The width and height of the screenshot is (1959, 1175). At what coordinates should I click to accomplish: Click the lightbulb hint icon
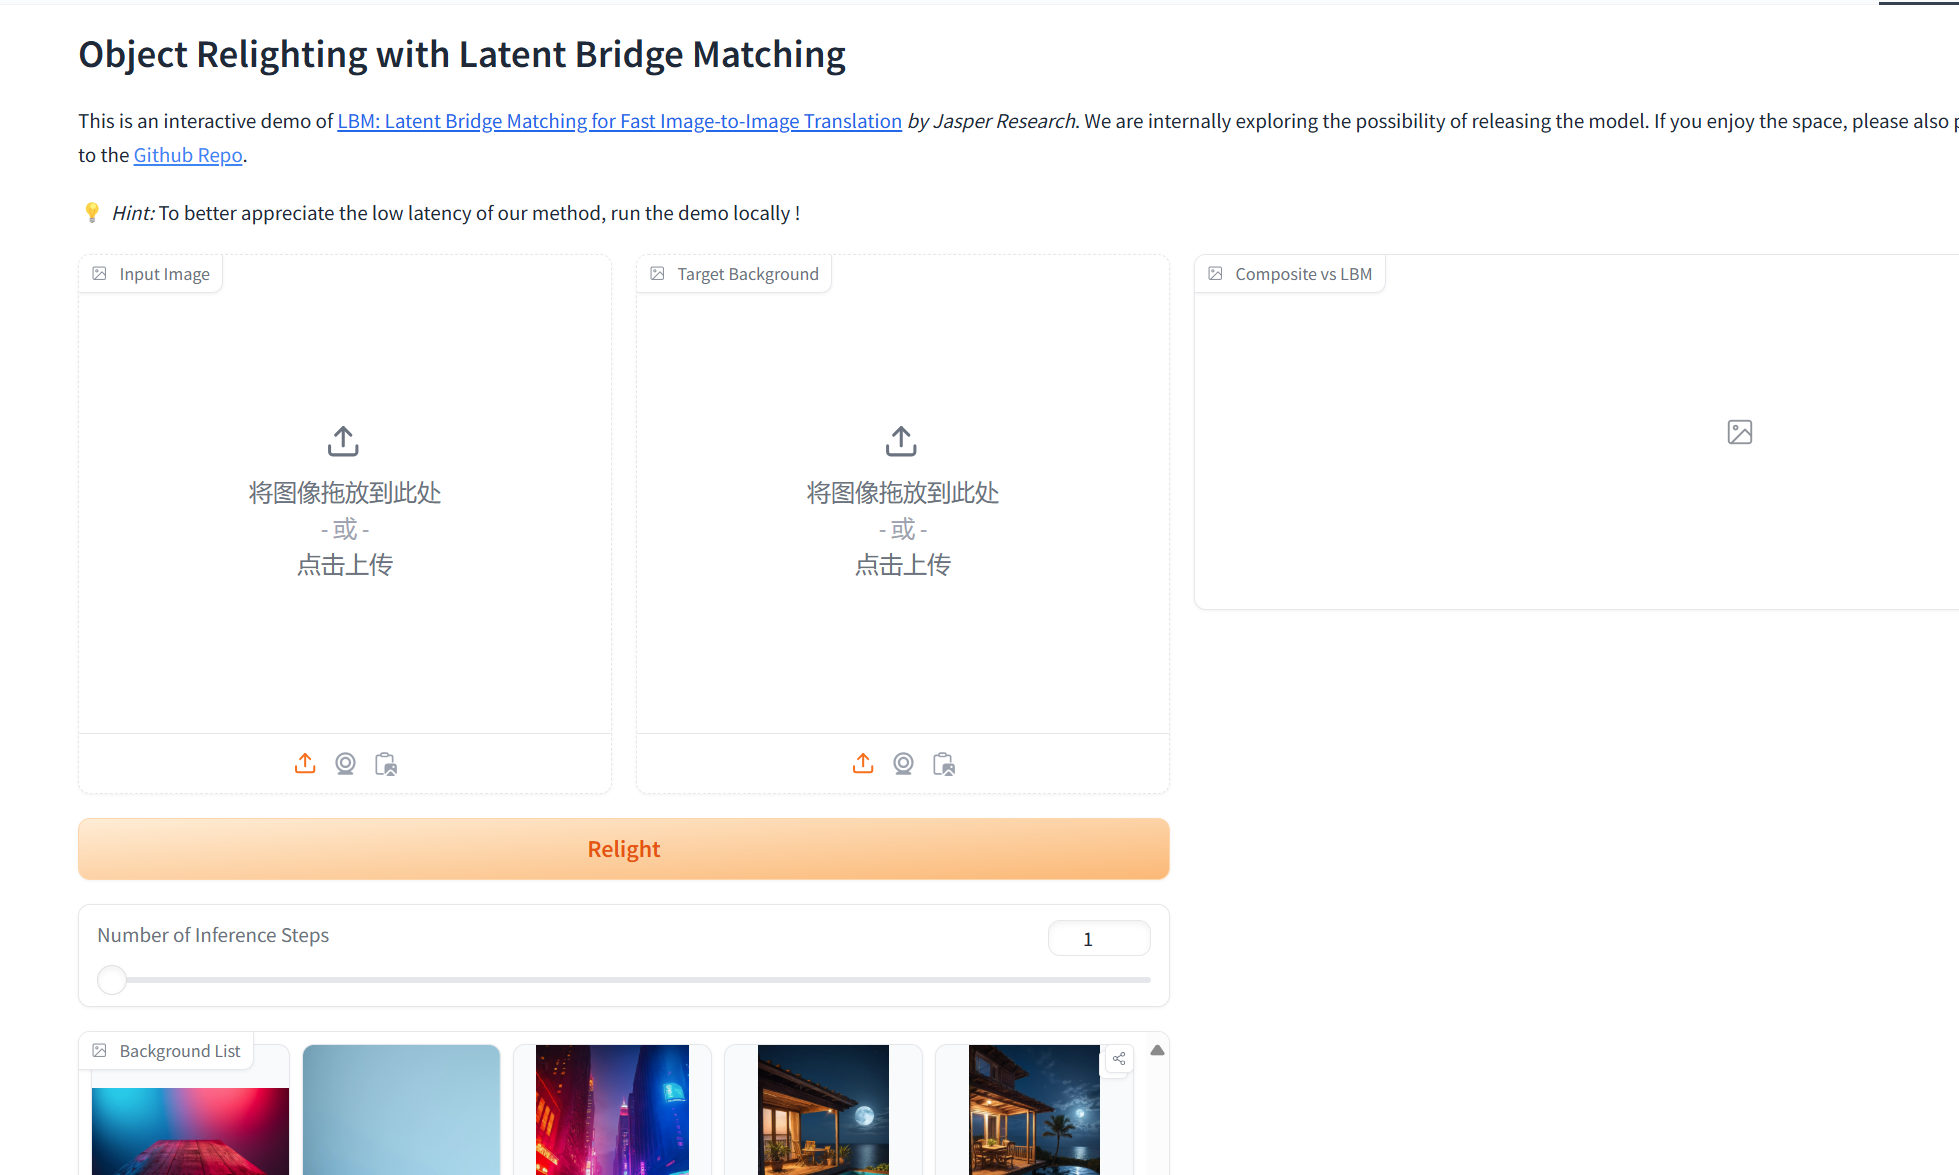tap(92, 212)
